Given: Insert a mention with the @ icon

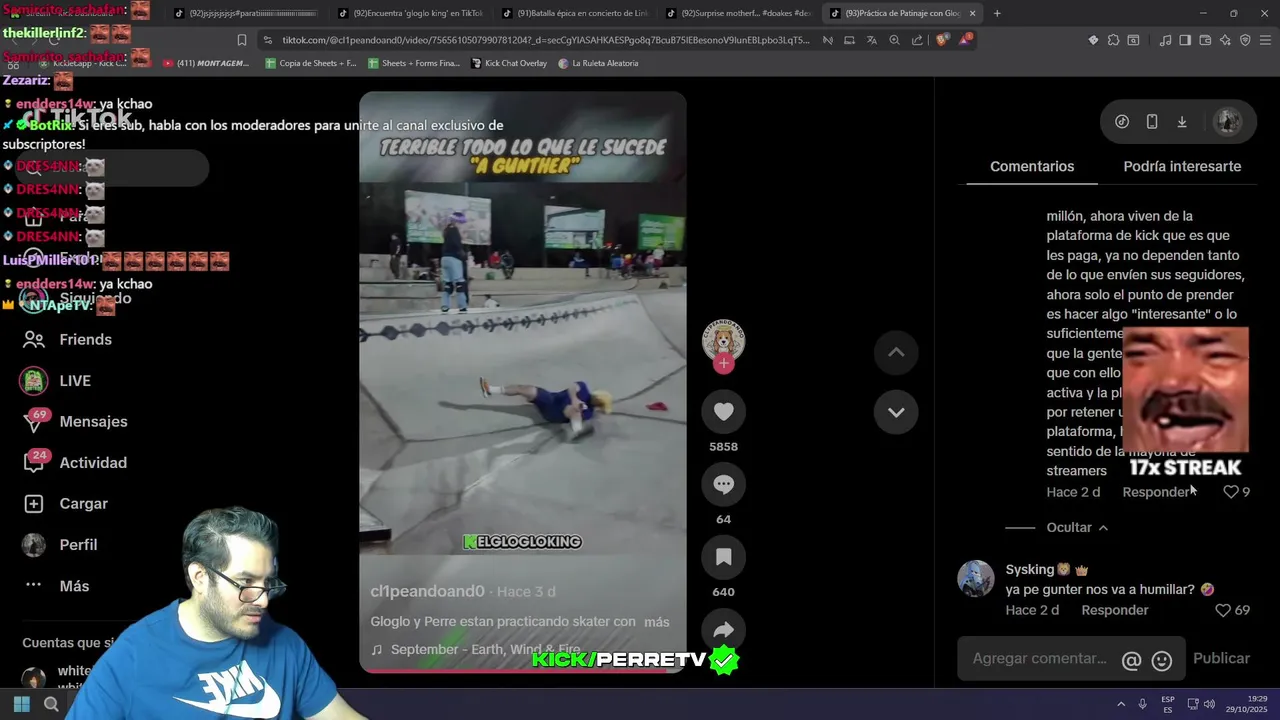Looking at the screenshot, I should 1132,660.
